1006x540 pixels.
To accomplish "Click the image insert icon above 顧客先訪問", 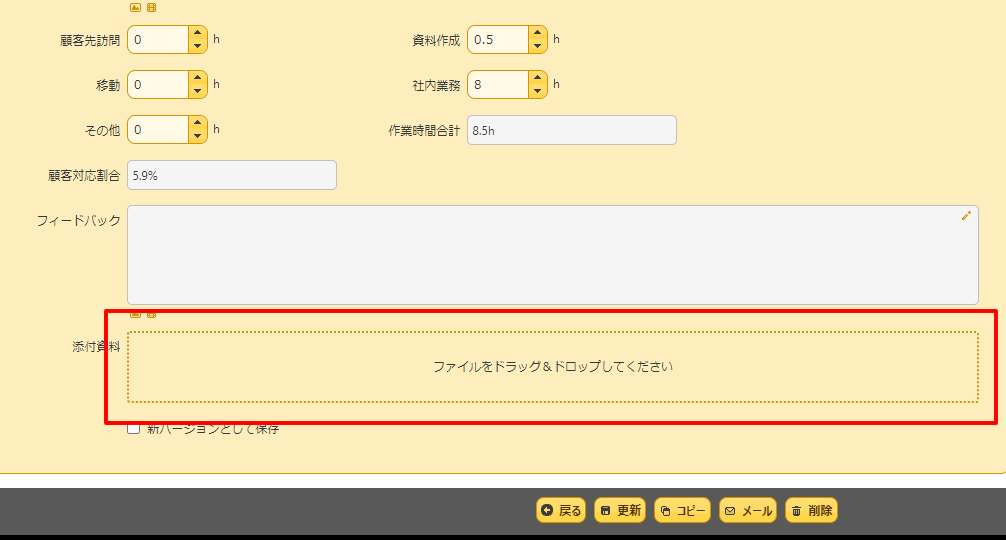I will pyautogui.click(x=135, y=8).
